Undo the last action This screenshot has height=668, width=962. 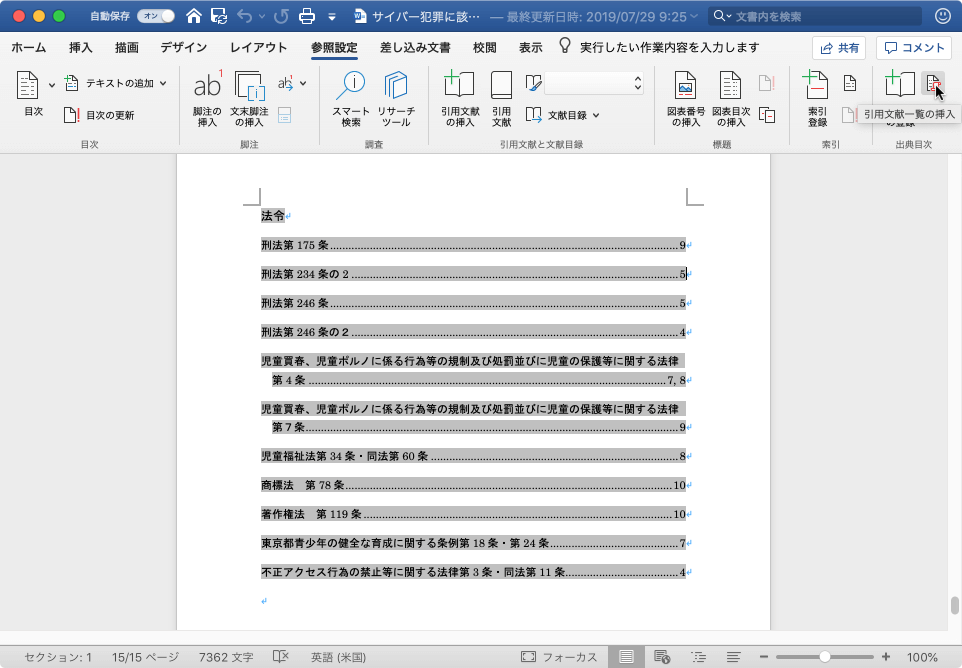(244, 16)
